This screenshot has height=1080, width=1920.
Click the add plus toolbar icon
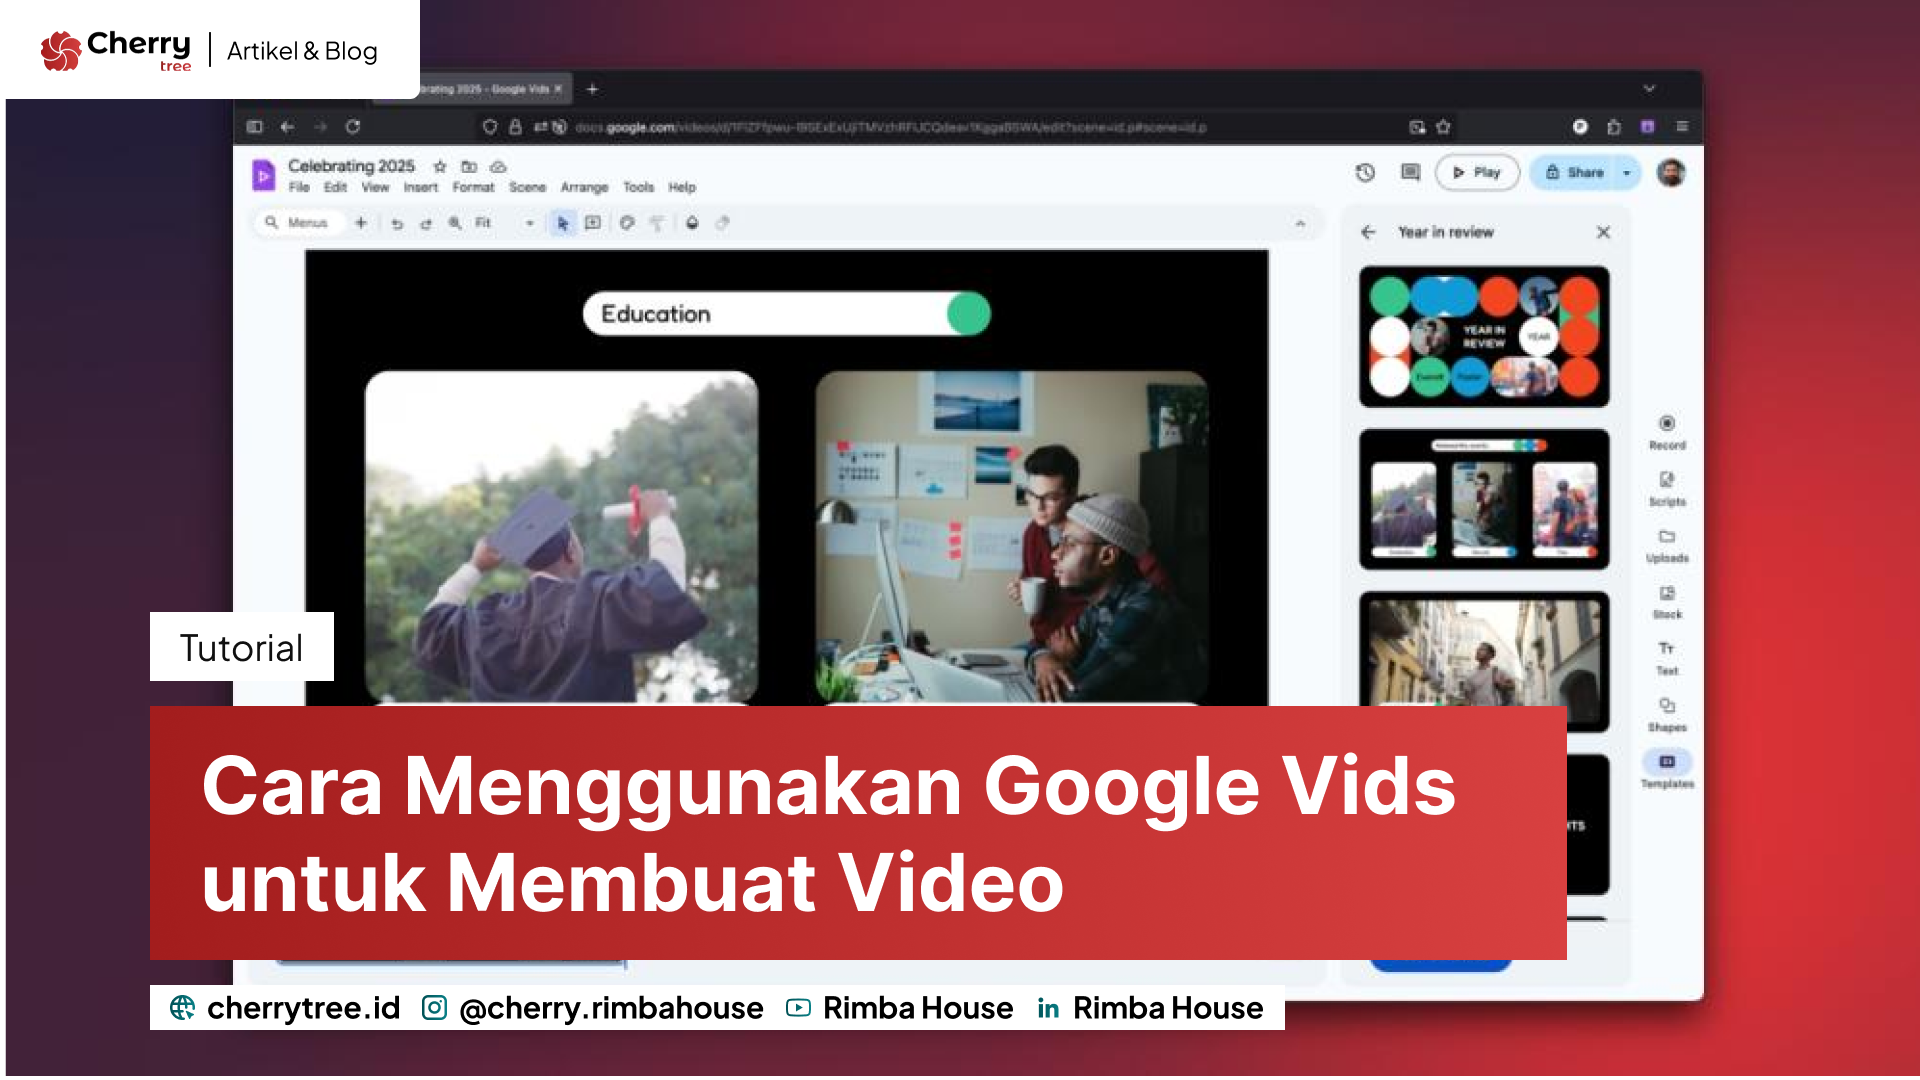click(361, 223)
